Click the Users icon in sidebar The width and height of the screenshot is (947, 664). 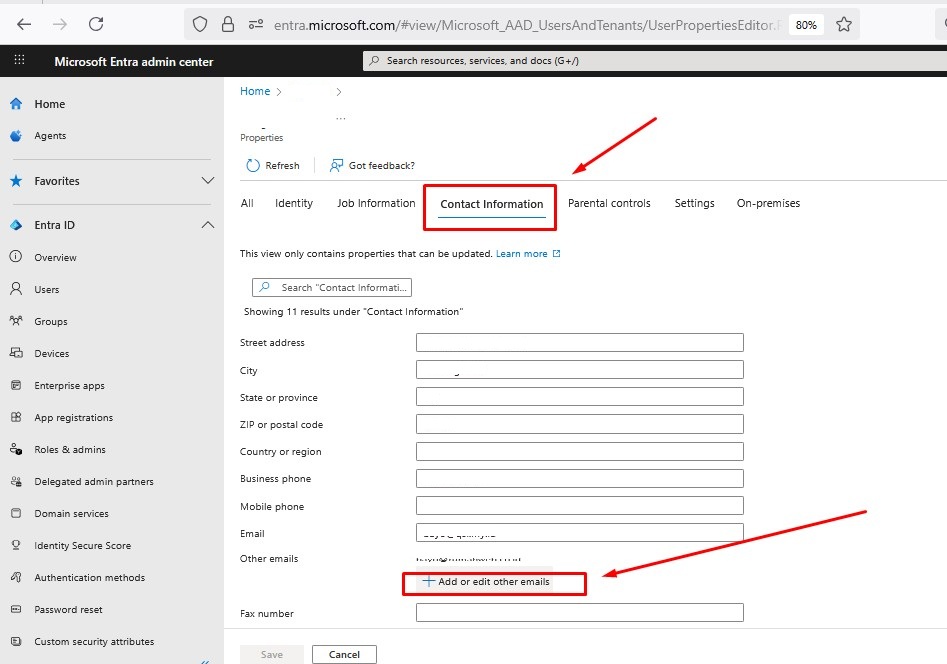(16, 290)
